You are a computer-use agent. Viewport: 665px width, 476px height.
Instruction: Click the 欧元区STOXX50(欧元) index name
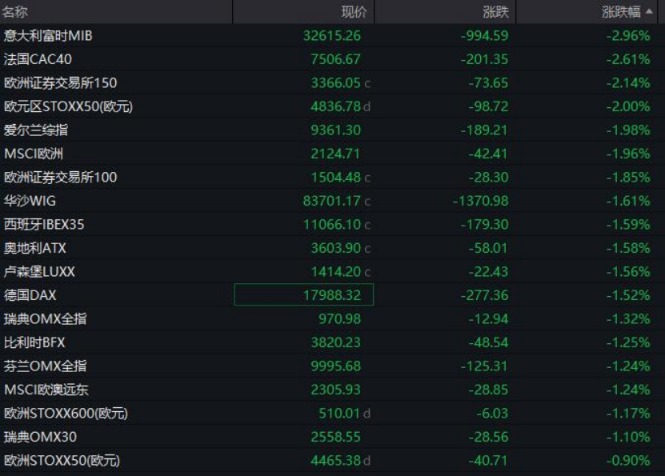[x=62, y=106]
